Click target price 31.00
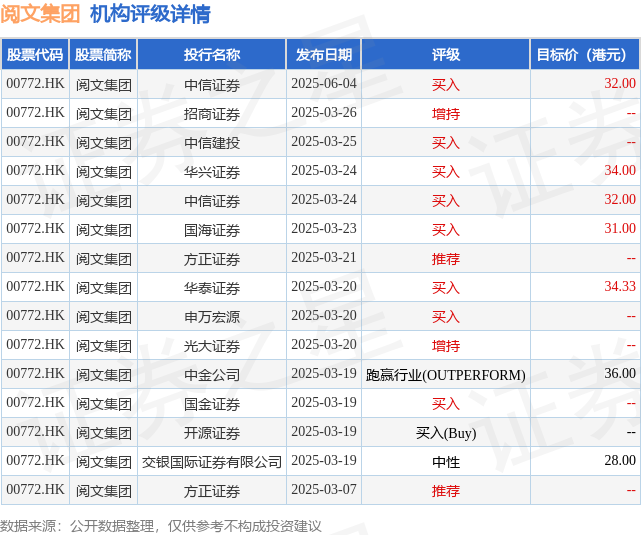The width and height of the screenshot is (641, 535). (620, 228)
